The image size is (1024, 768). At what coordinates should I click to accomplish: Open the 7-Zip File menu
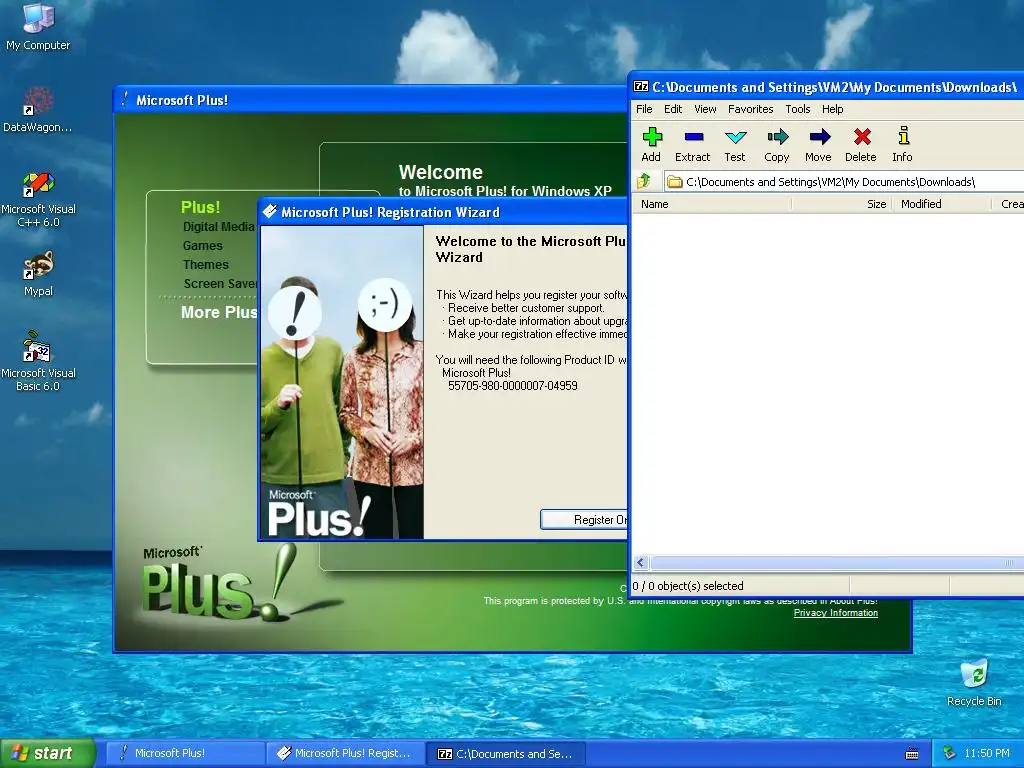[x=644, y=109]
